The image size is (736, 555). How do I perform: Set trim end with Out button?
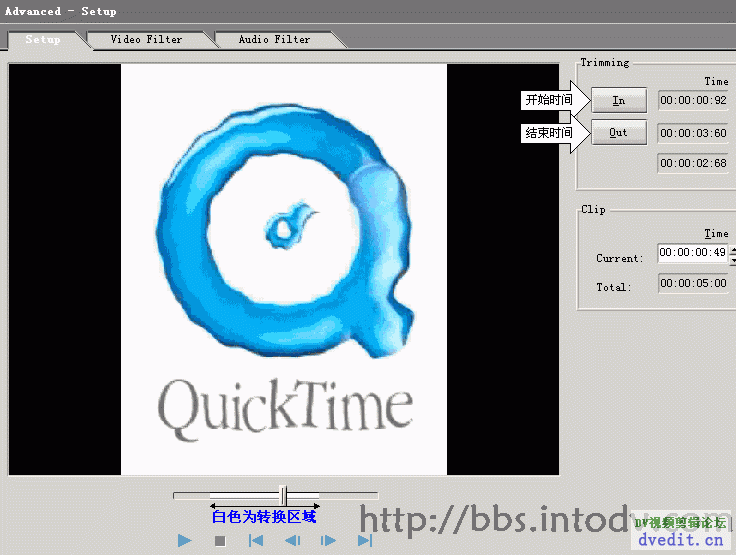(619, 133)
